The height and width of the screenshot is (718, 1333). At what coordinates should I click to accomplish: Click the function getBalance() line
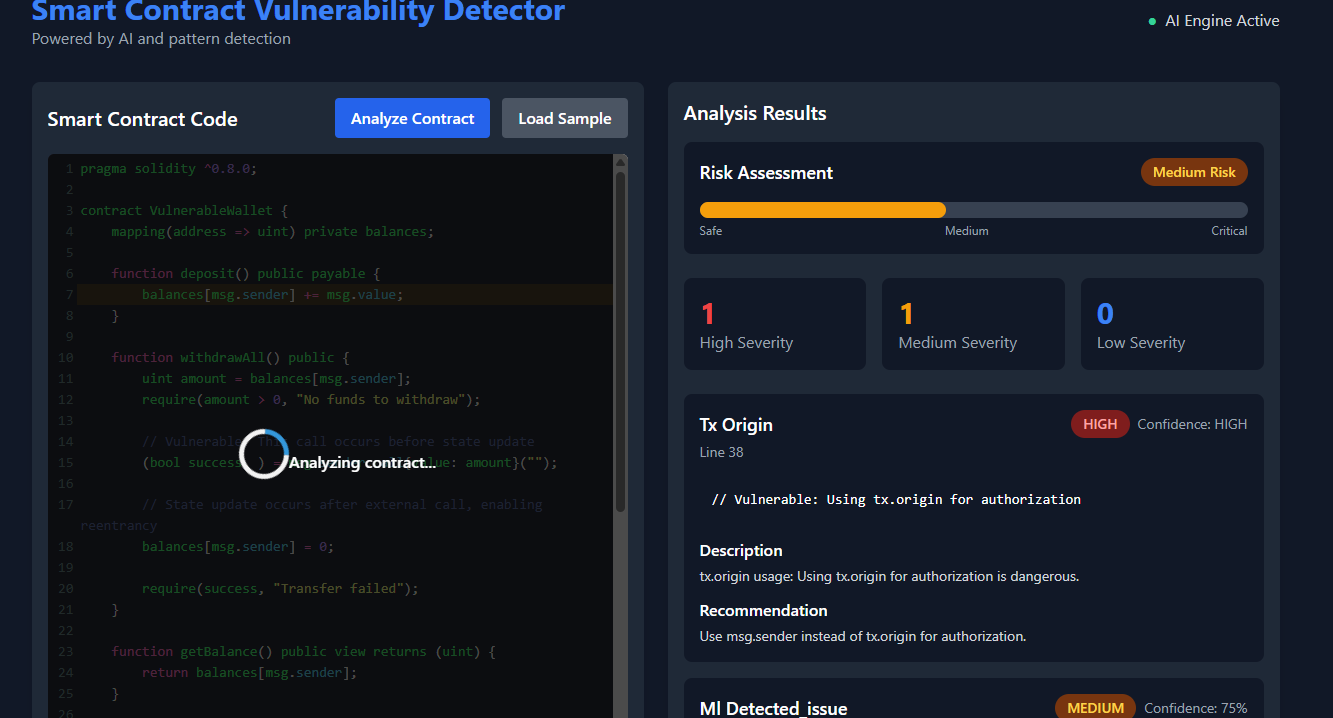[303, 651]
